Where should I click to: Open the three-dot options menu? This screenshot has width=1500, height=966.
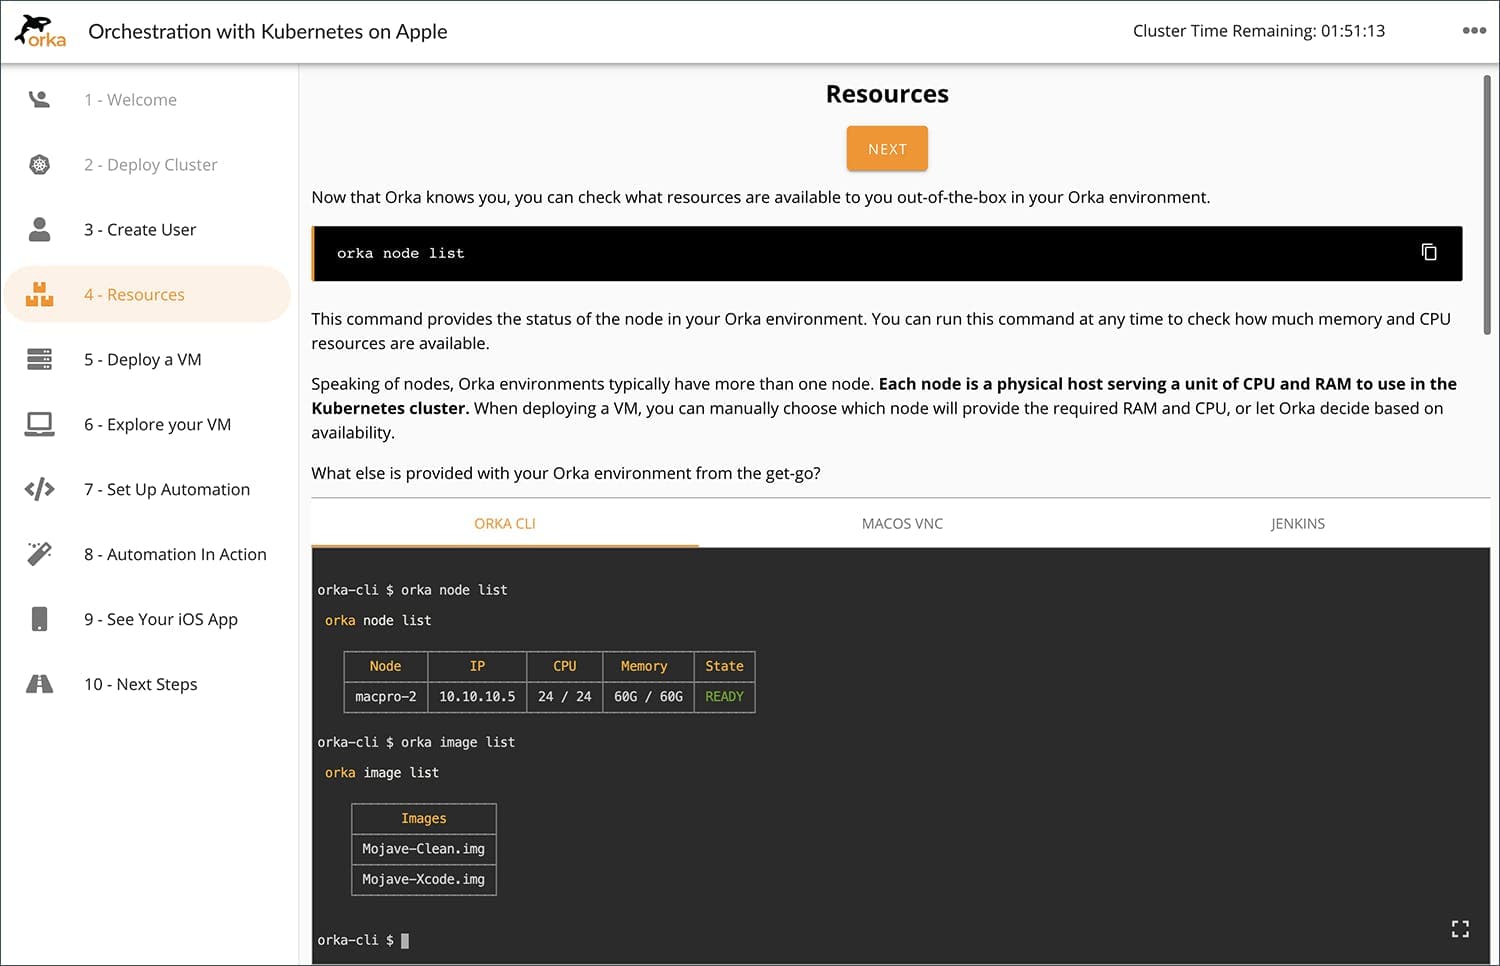(1475, 31)
